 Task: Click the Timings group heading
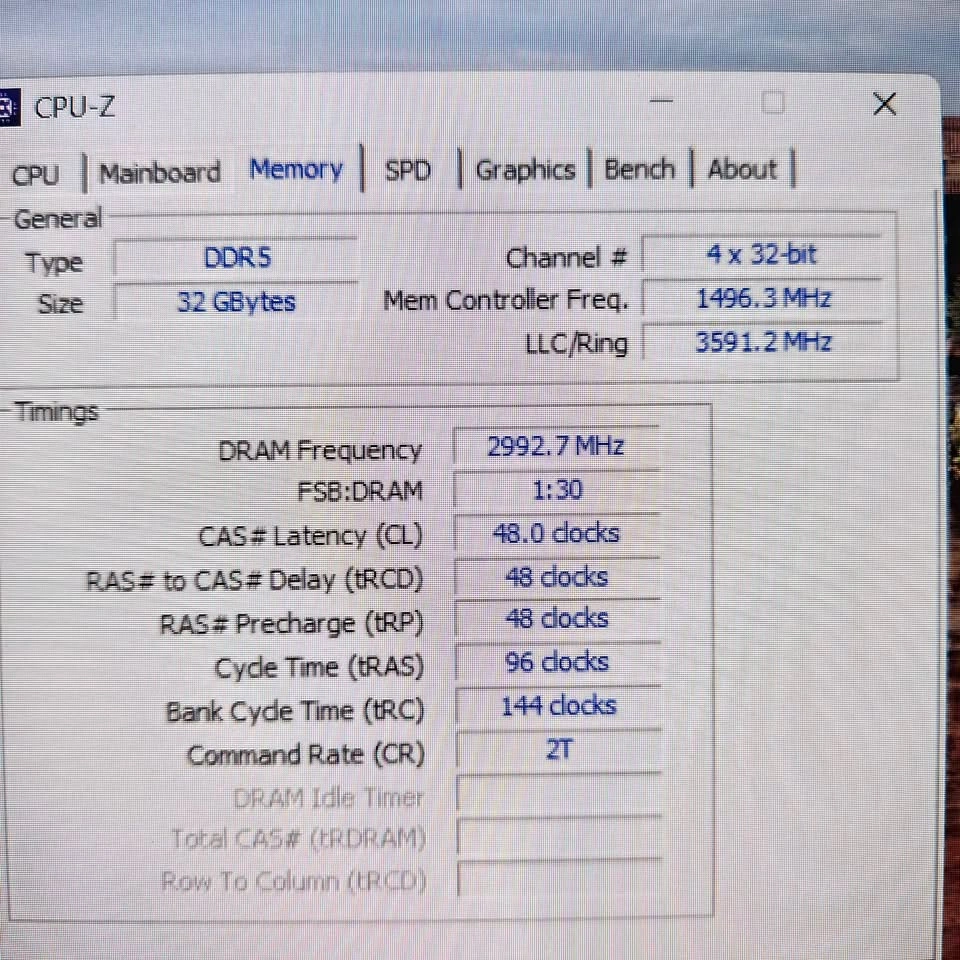pyautogui.click(x=56, y=411)
